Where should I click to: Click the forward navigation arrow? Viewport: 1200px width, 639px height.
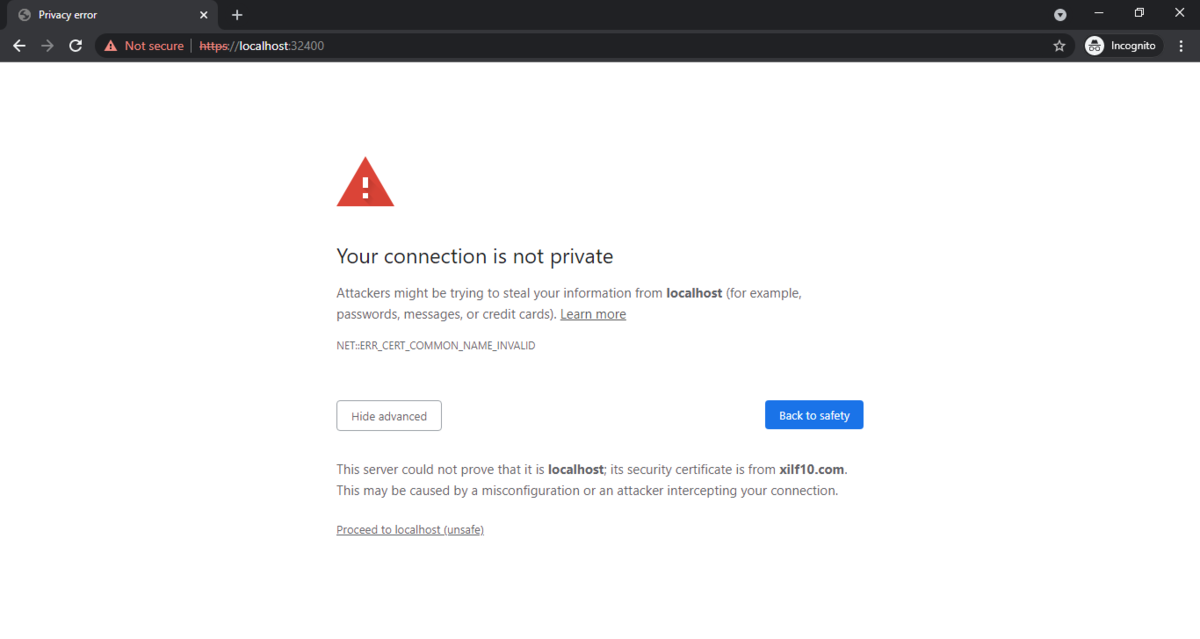click(x=47, y=46)
